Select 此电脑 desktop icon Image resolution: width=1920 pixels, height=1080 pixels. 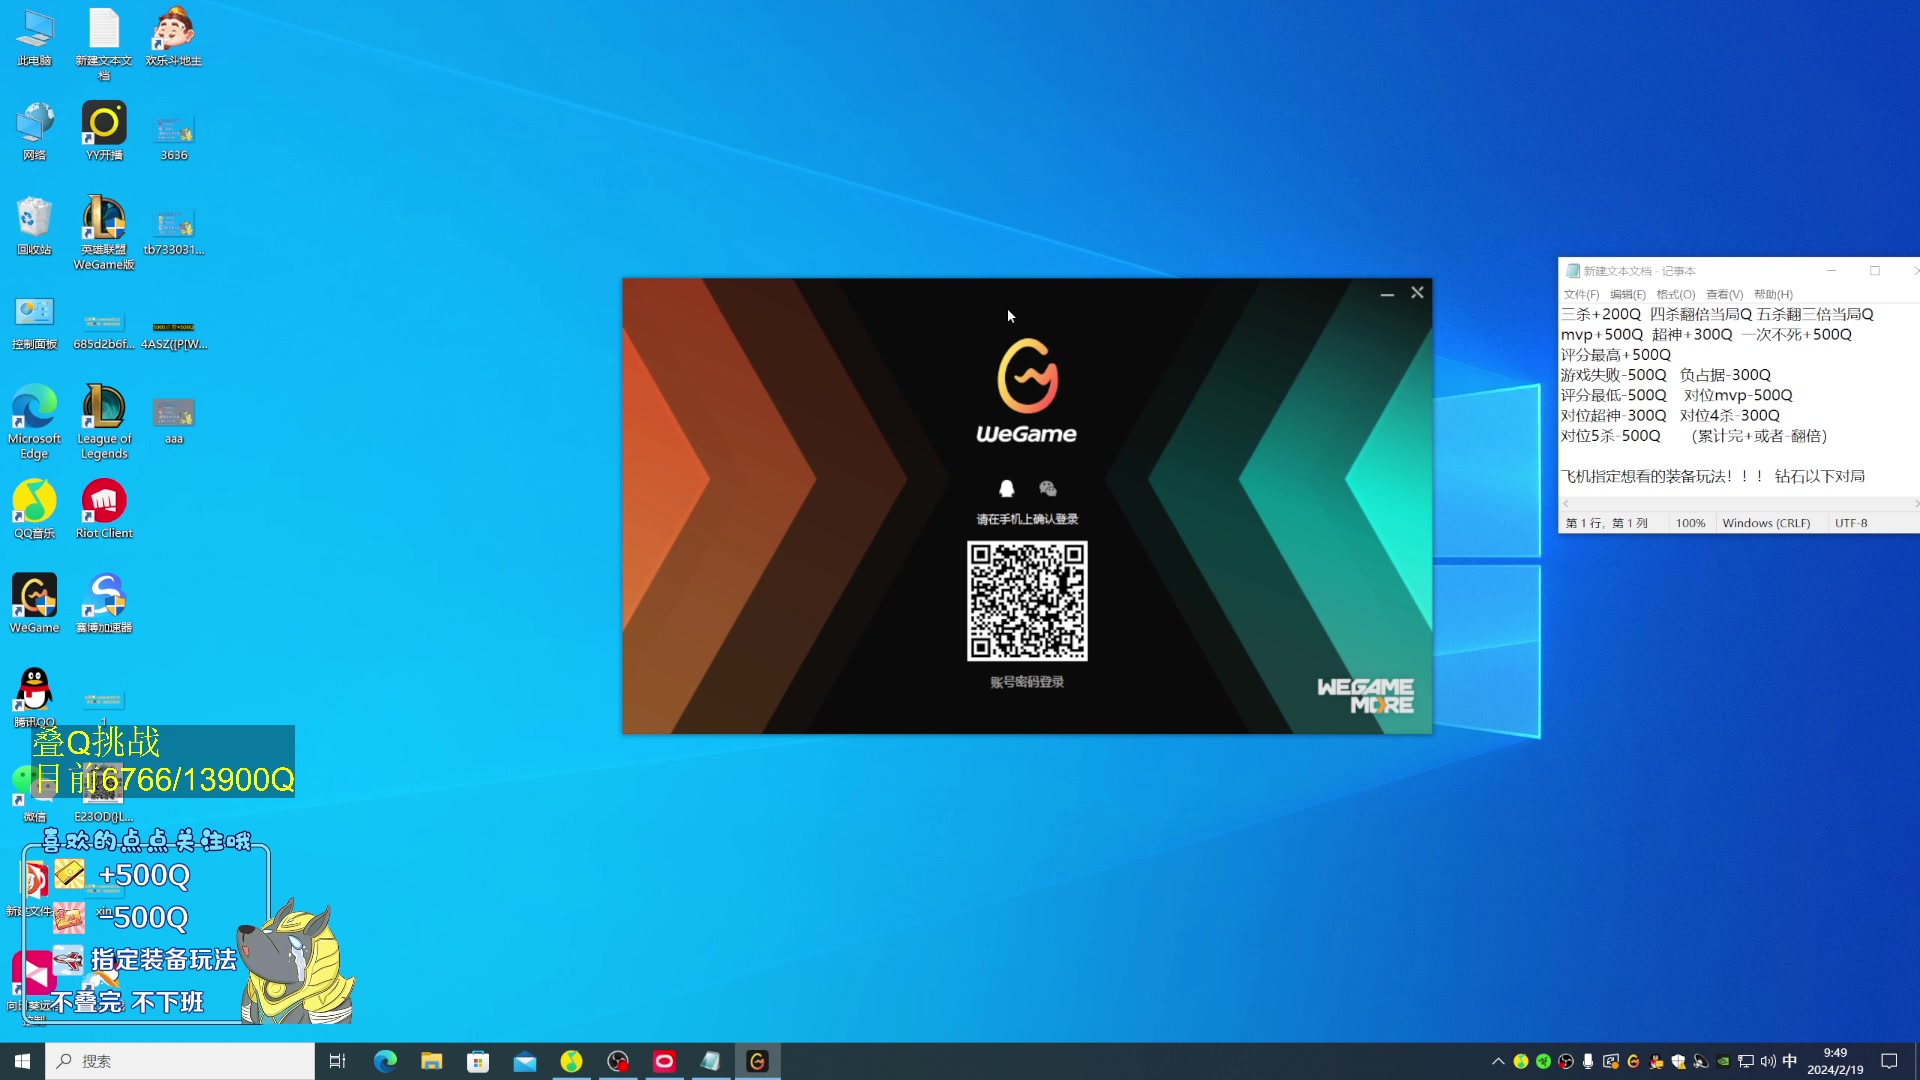(34, 38)
